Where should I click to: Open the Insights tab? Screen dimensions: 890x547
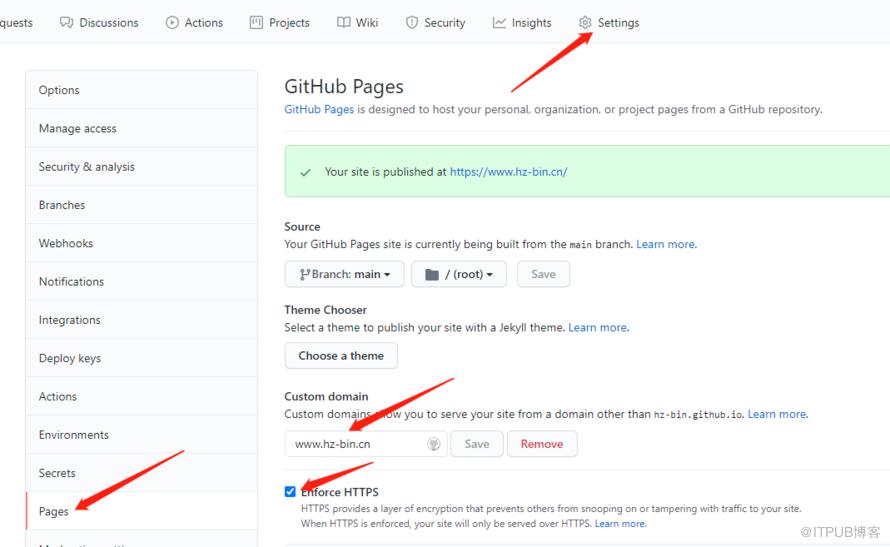pyautogui.click(x=522, y=23)
